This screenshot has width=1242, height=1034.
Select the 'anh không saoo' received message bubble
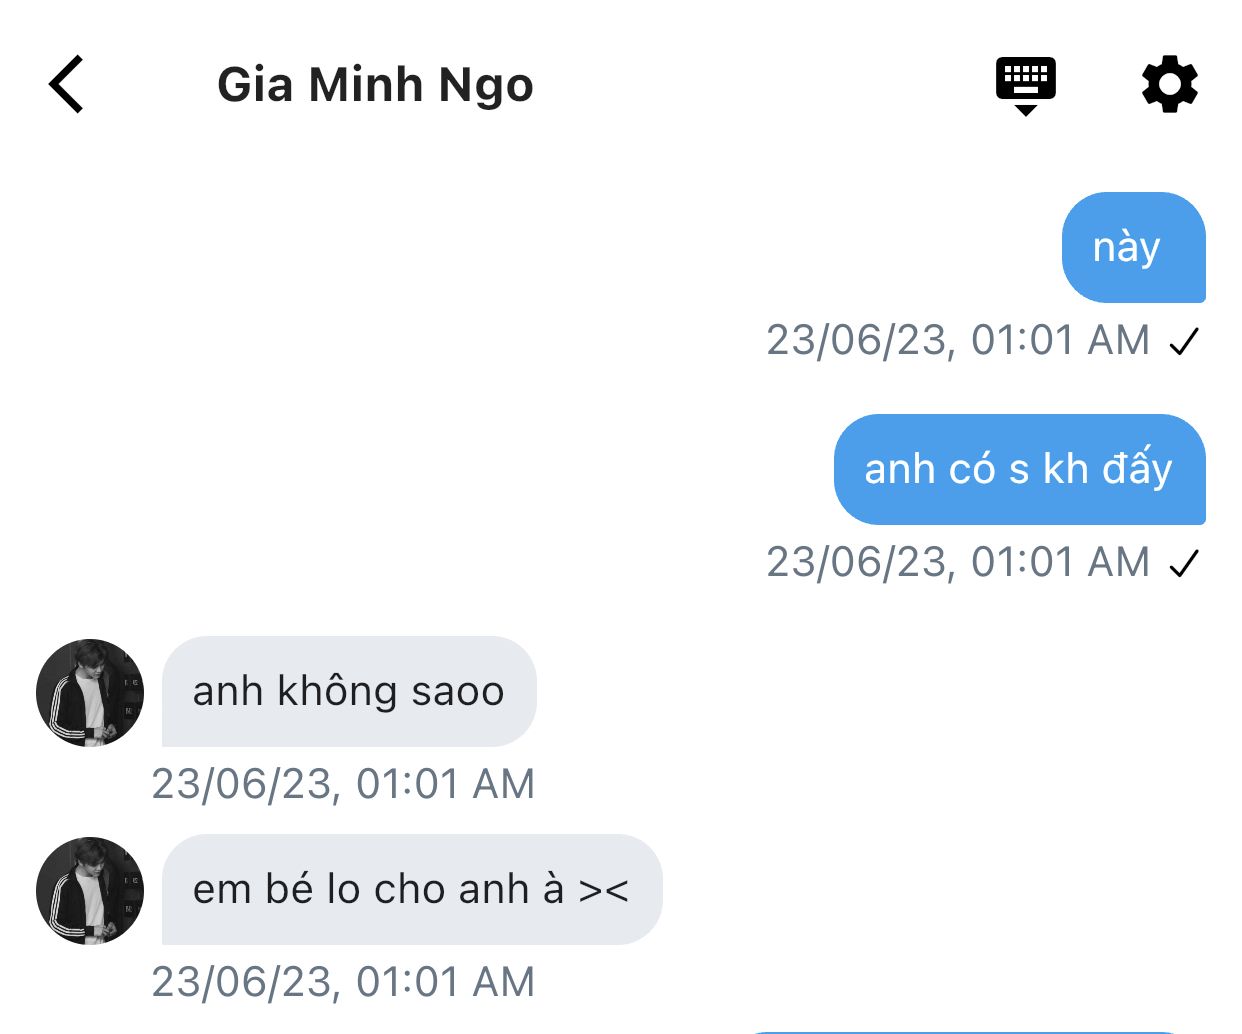click(348, 691)
